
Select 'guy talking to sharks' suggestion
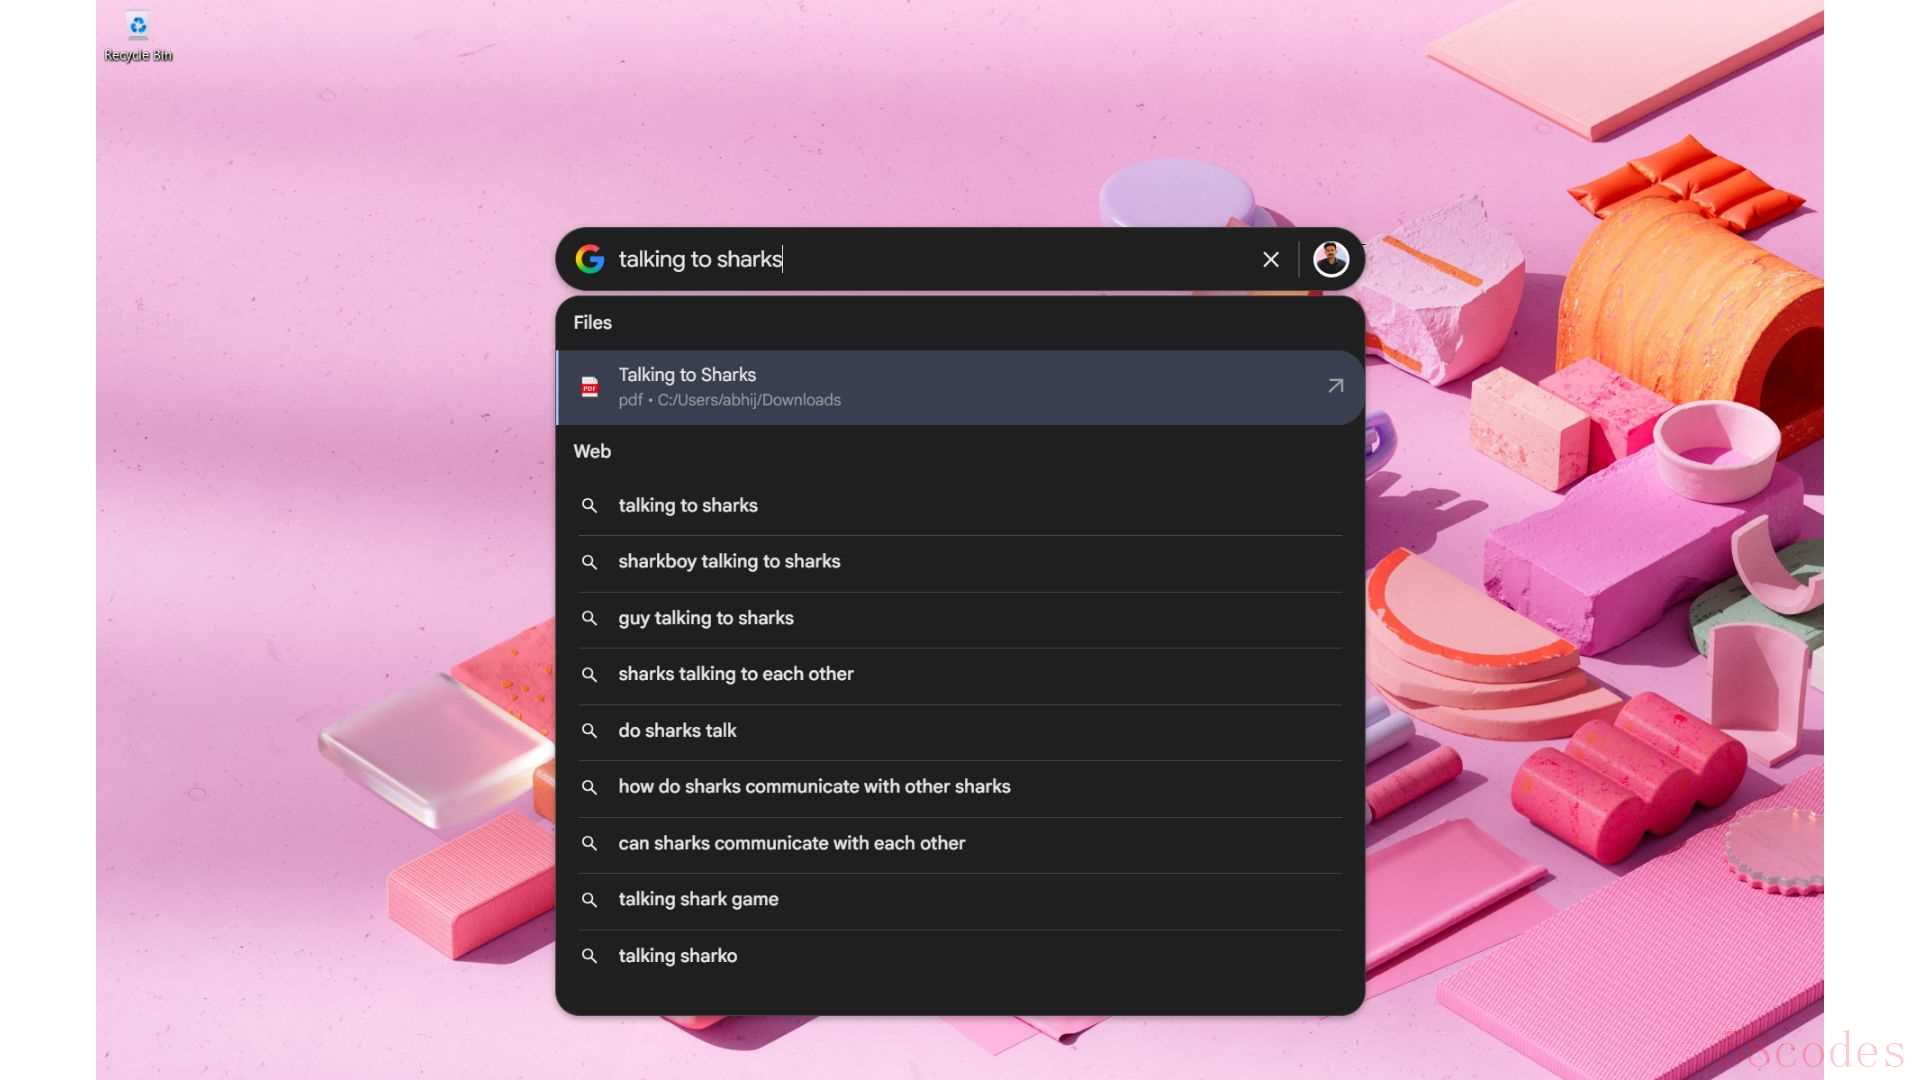point(706,618)
